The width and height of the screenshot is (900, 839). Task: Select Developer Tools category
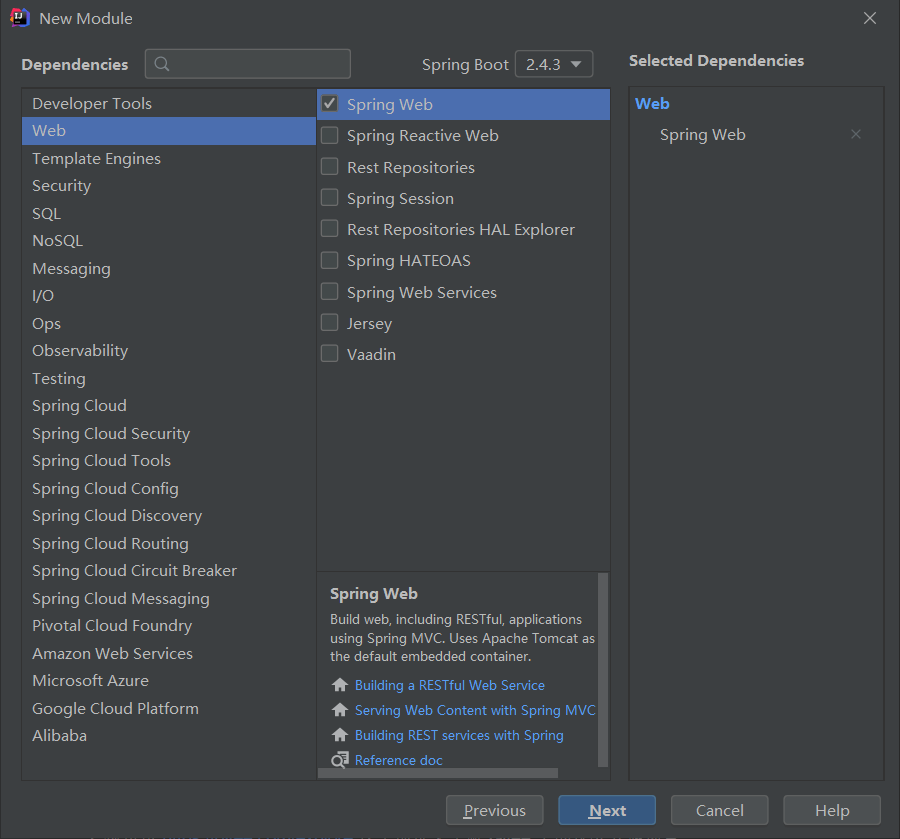(169, 103)
